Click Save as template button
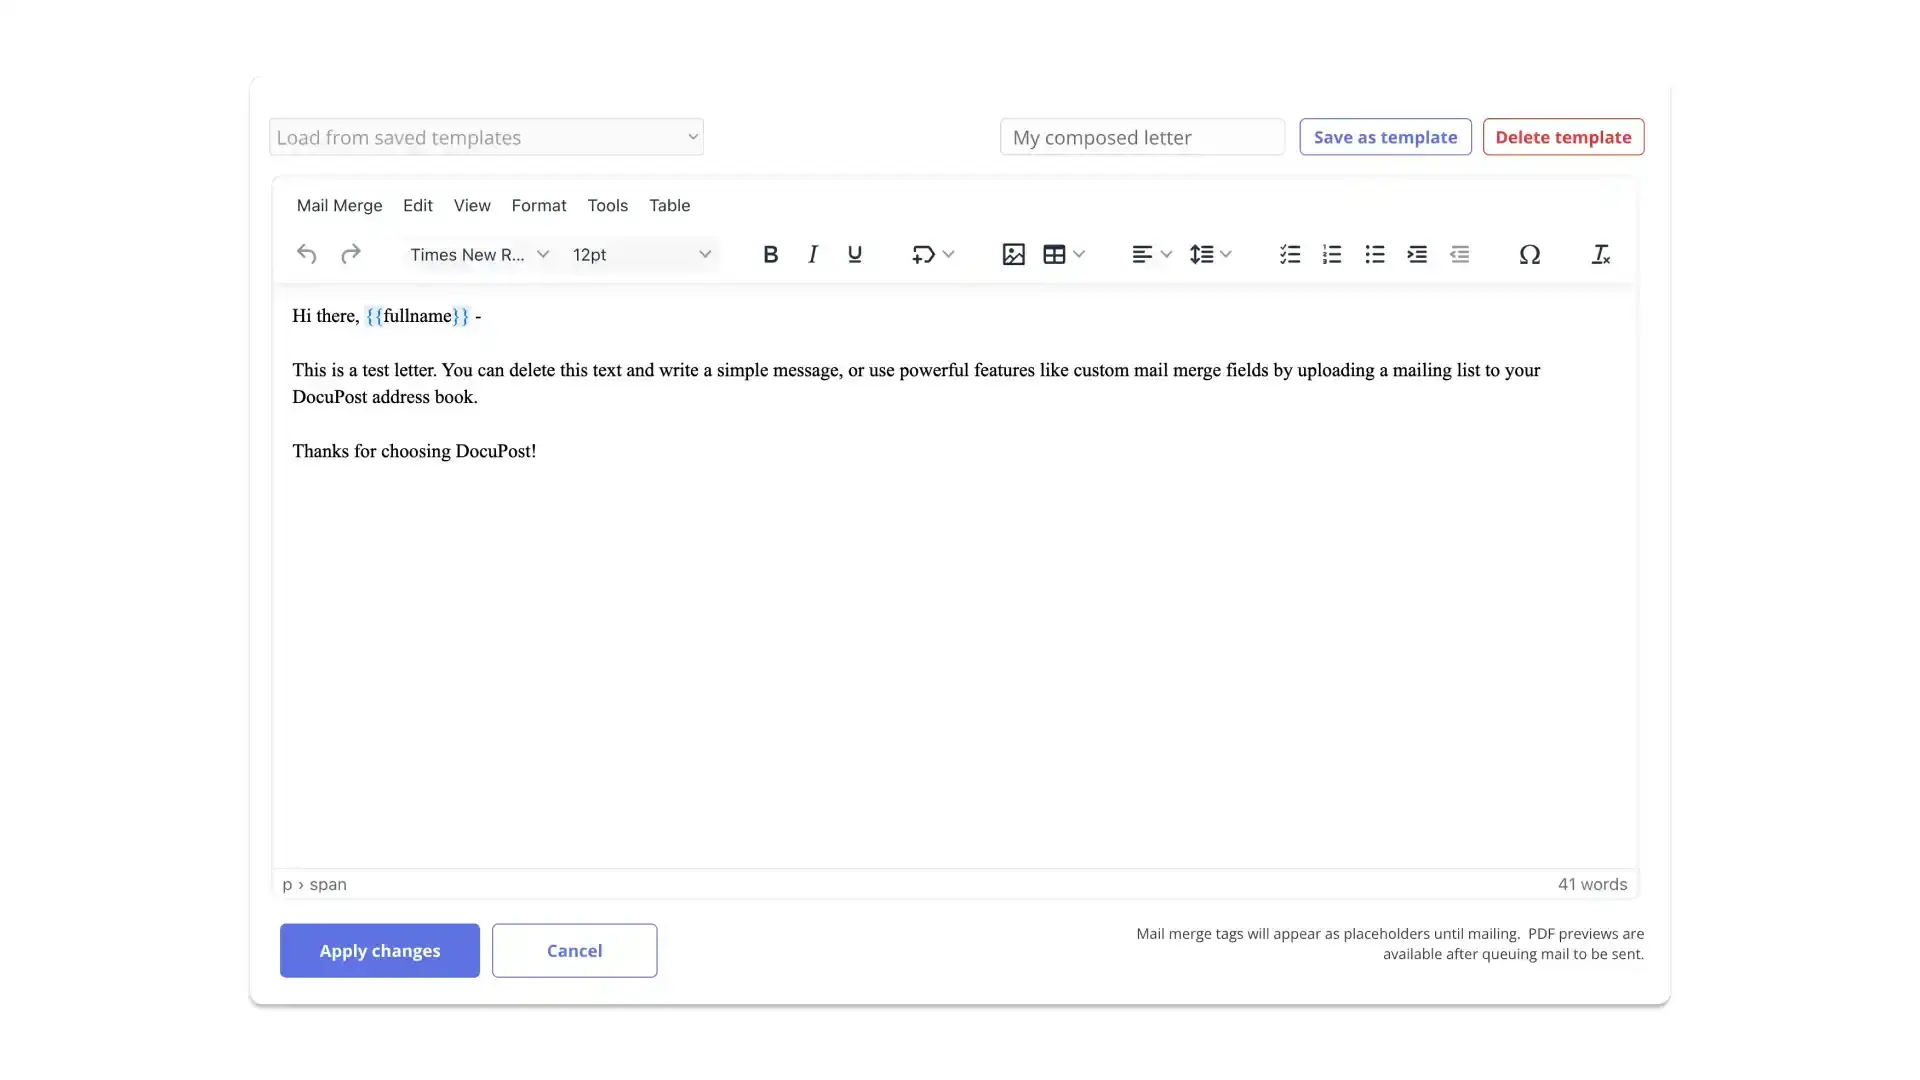 (x=1385, y=137)
